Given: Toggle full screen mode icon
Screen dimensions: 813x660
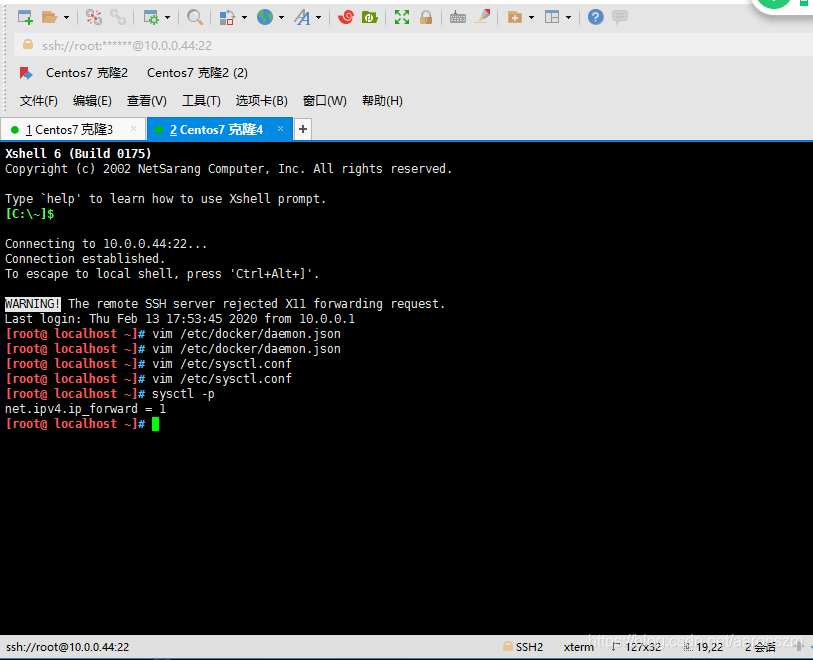Looking at the screenshot, I should 402,17.
